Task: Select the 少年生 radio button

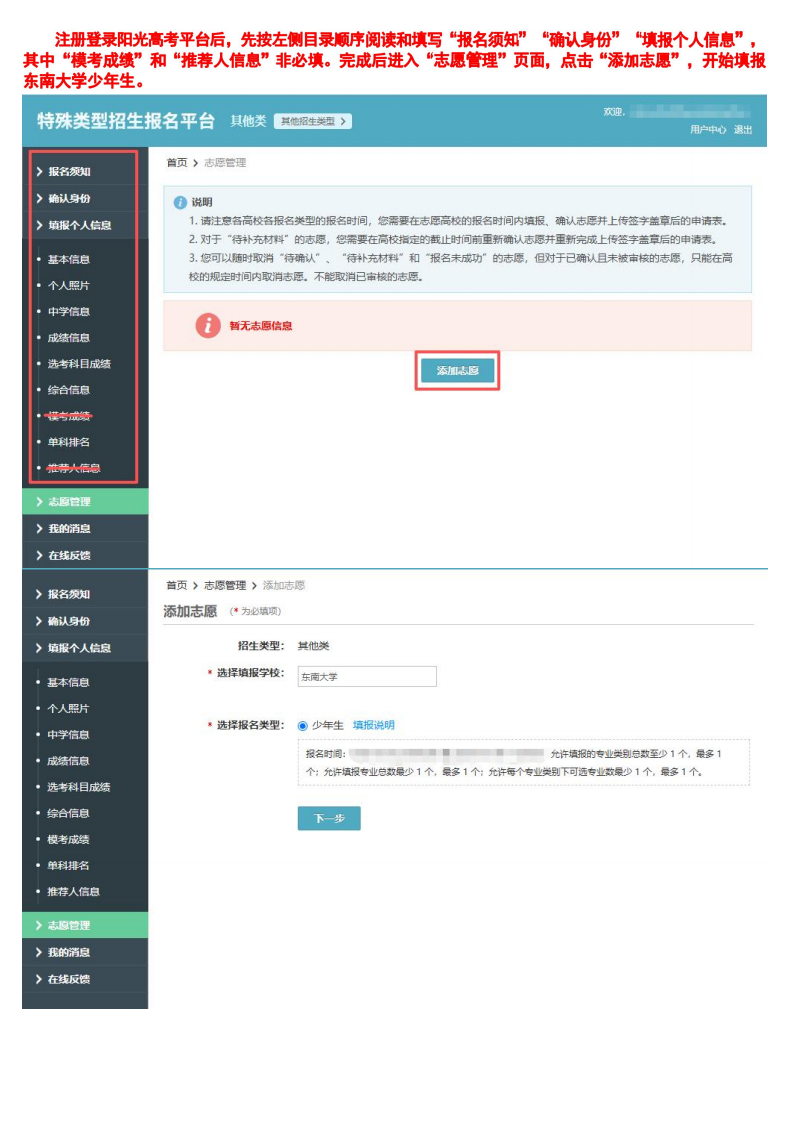Action: tap(303, 726)
